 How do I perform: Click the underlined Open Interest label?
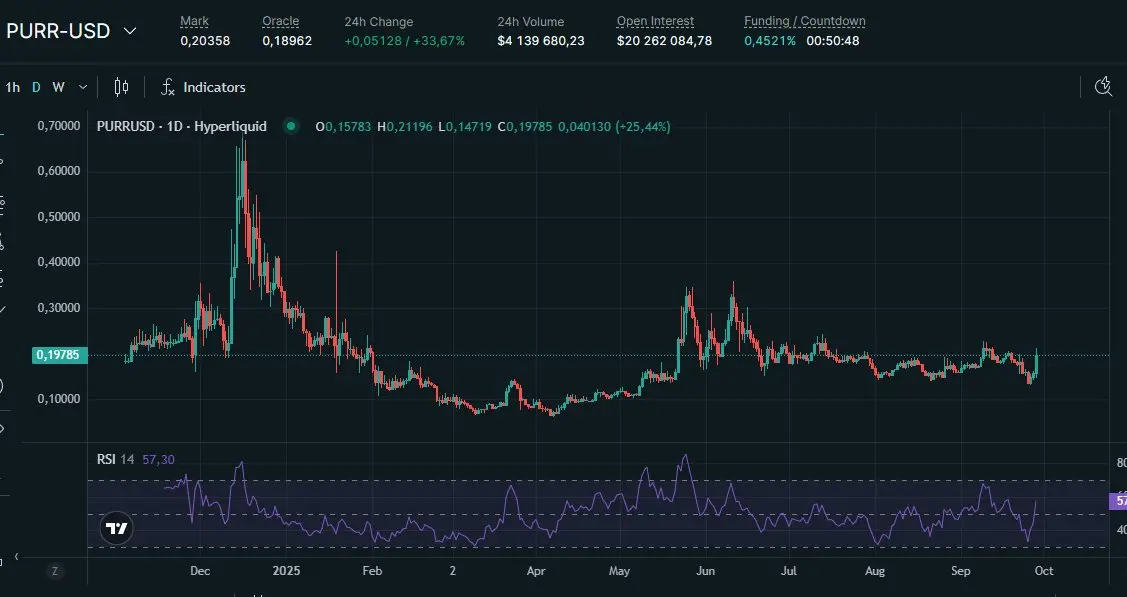coord(656,22)
